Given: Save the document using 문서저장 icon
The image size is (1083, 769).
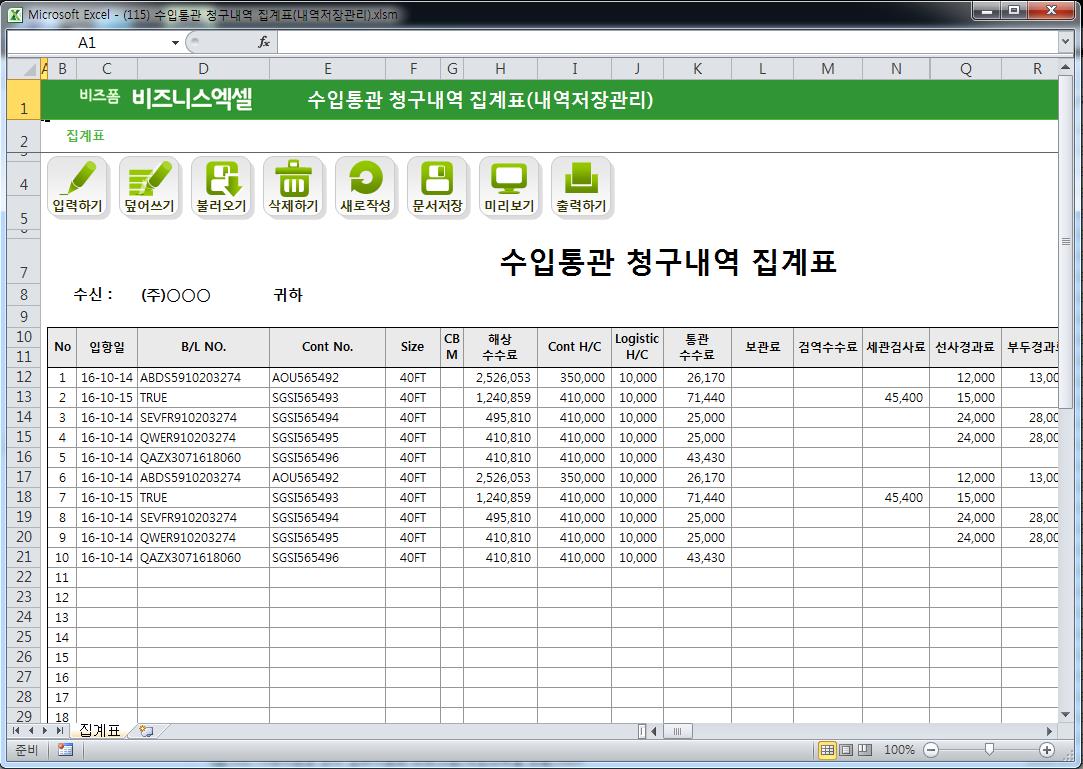Looking at the screenshot, I should click(437, 187).
